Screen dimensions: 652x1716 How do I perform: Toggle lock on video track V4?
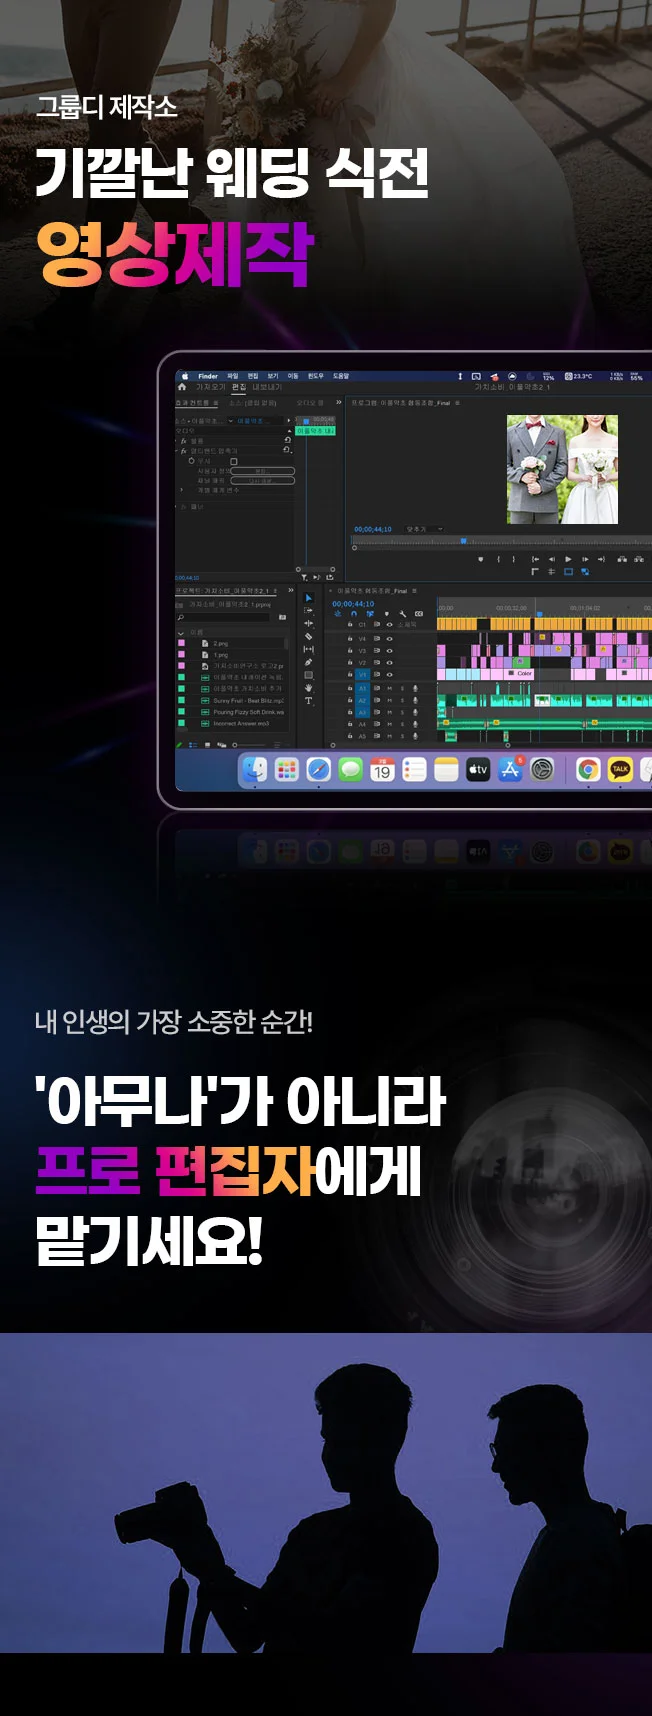pos(350,639)
